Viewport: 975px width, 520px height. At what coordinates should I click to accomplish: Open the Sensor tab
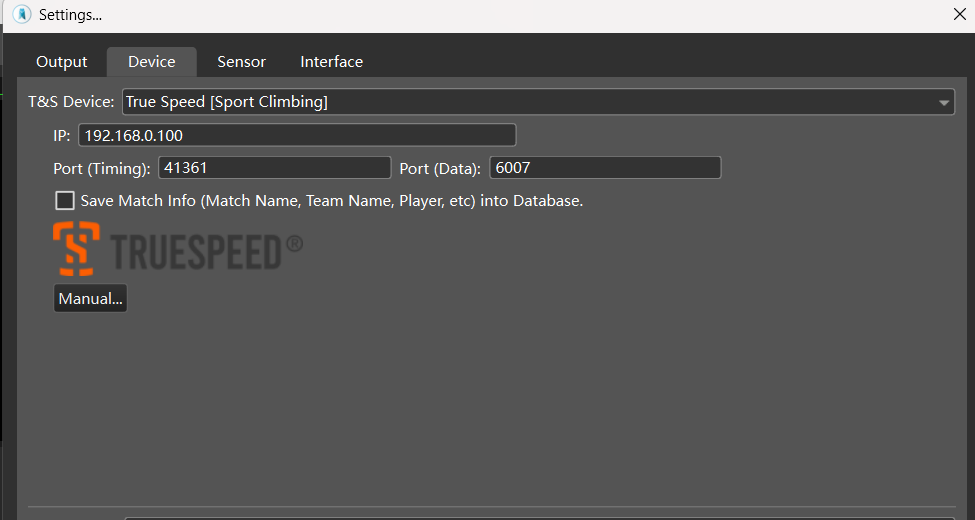(242, 62)
